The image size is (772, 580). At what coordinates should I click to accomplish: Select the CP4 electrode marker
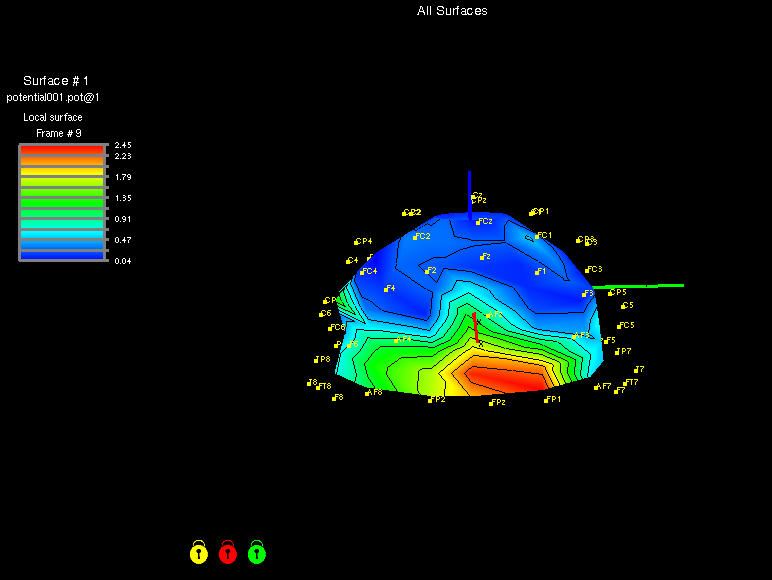pos(356,242)
